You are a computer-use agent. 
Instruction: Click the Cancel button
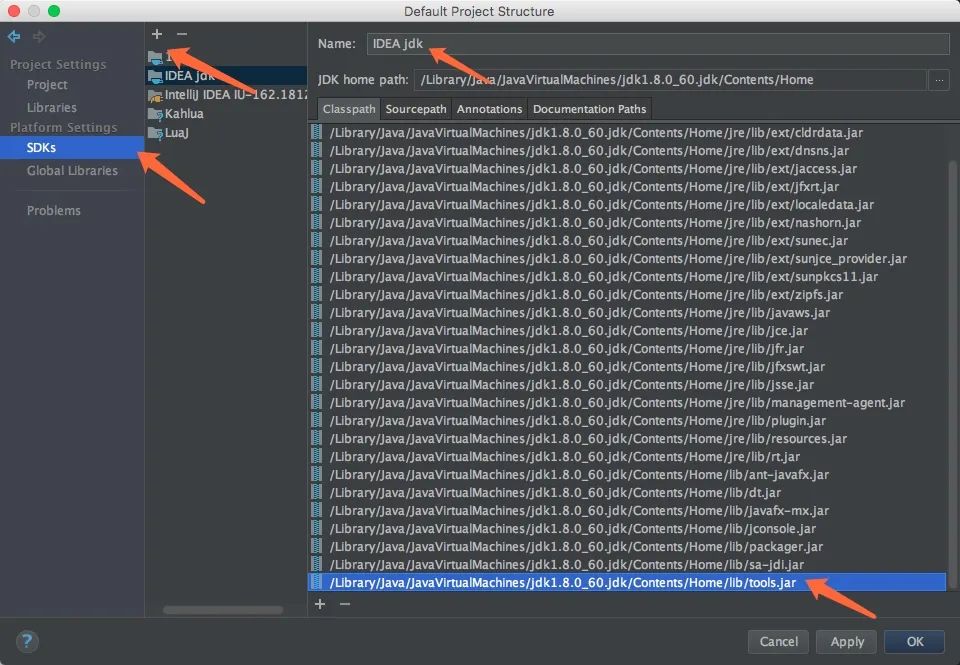[778, 641]
